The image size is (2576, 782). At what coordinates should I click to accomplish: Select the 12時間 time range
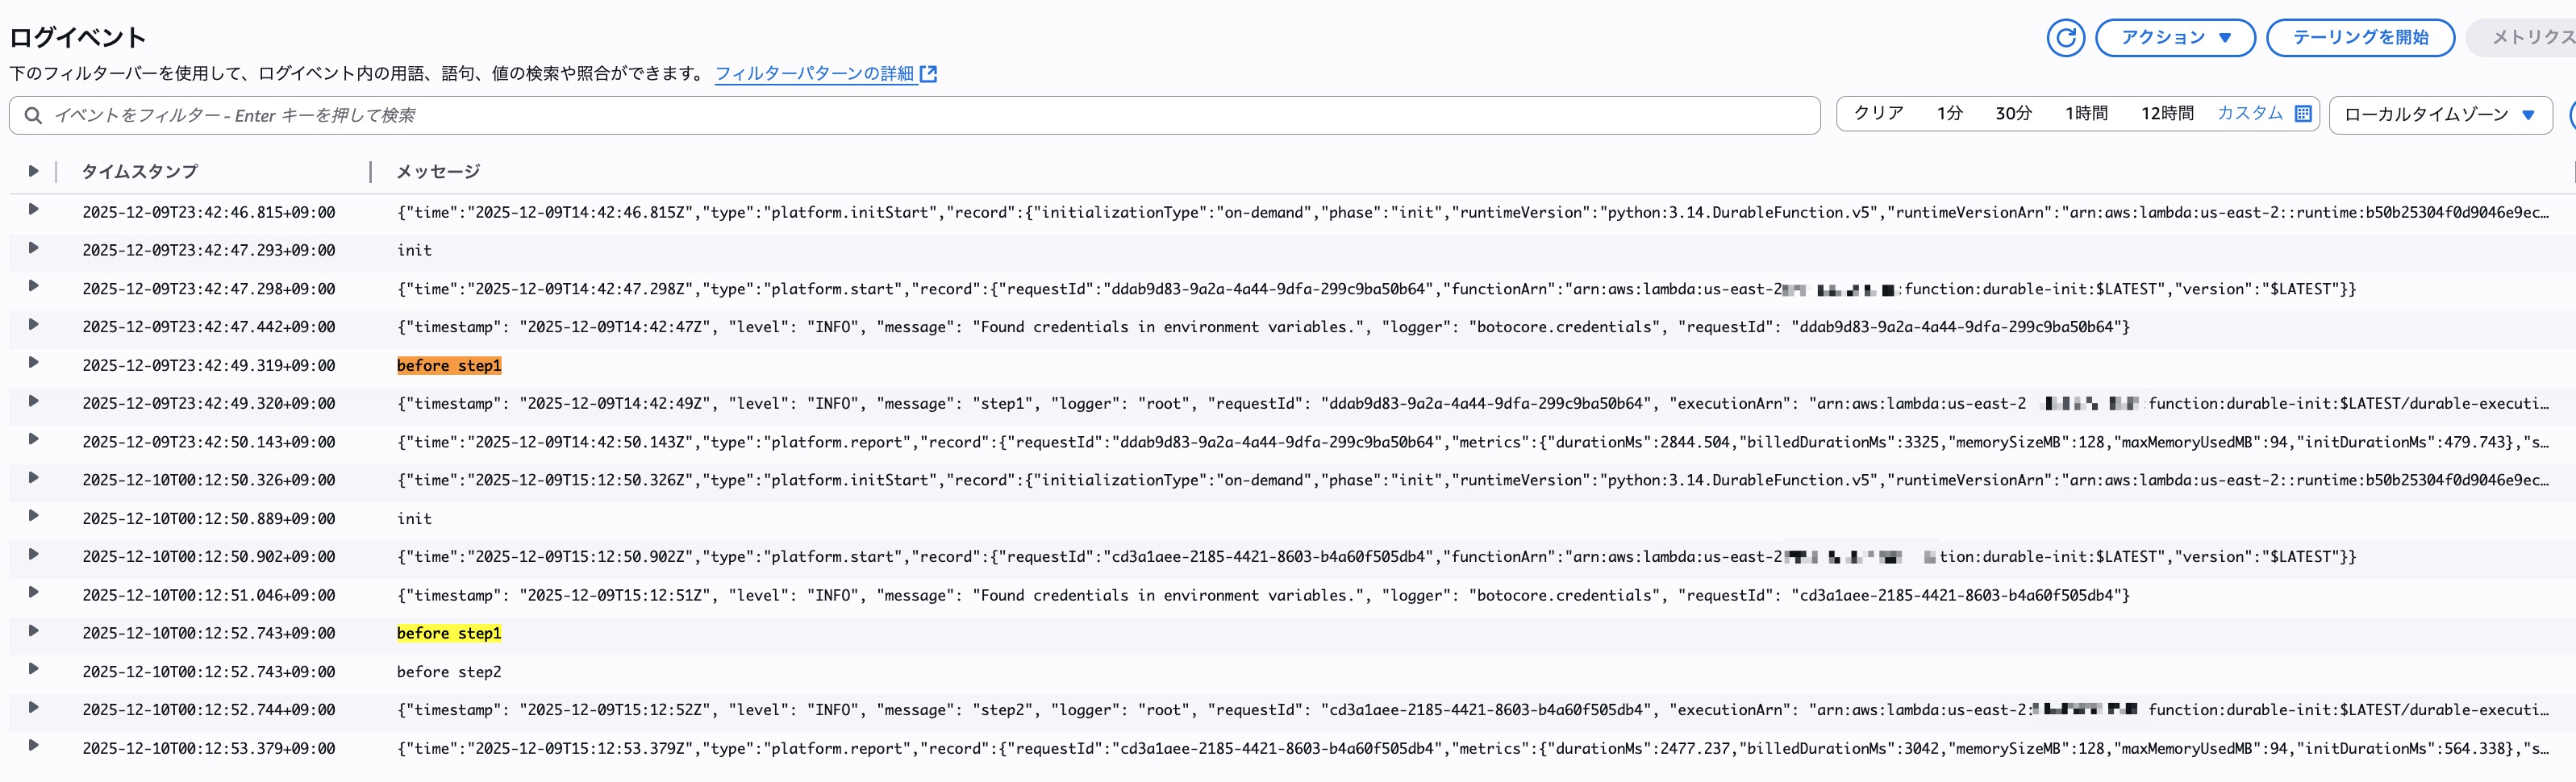2167,114
